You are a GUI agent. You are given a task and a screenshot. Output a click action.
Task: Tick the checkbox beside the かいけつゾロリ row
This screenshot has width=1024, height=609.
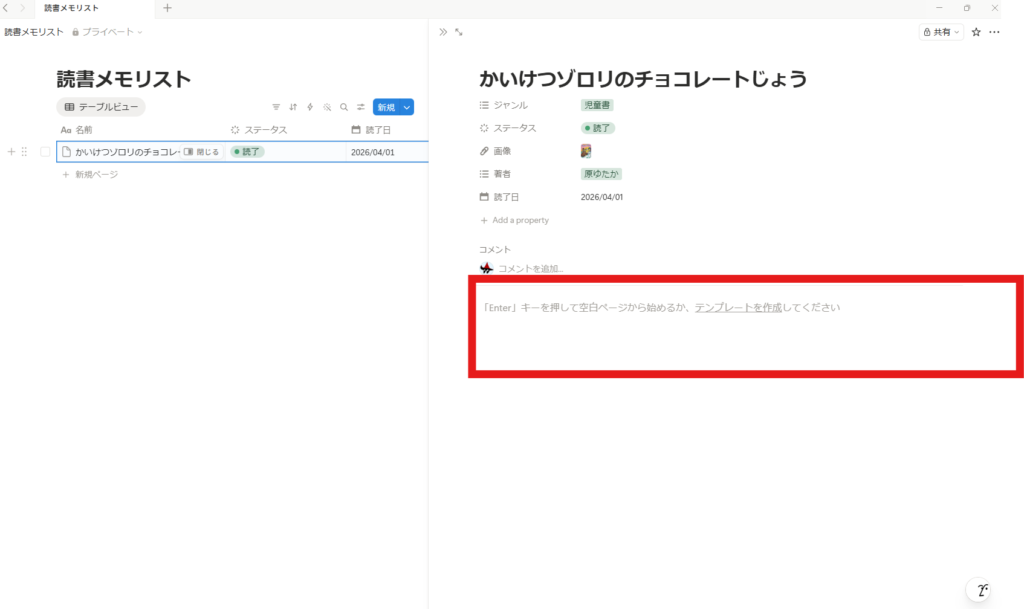(45, 152)
